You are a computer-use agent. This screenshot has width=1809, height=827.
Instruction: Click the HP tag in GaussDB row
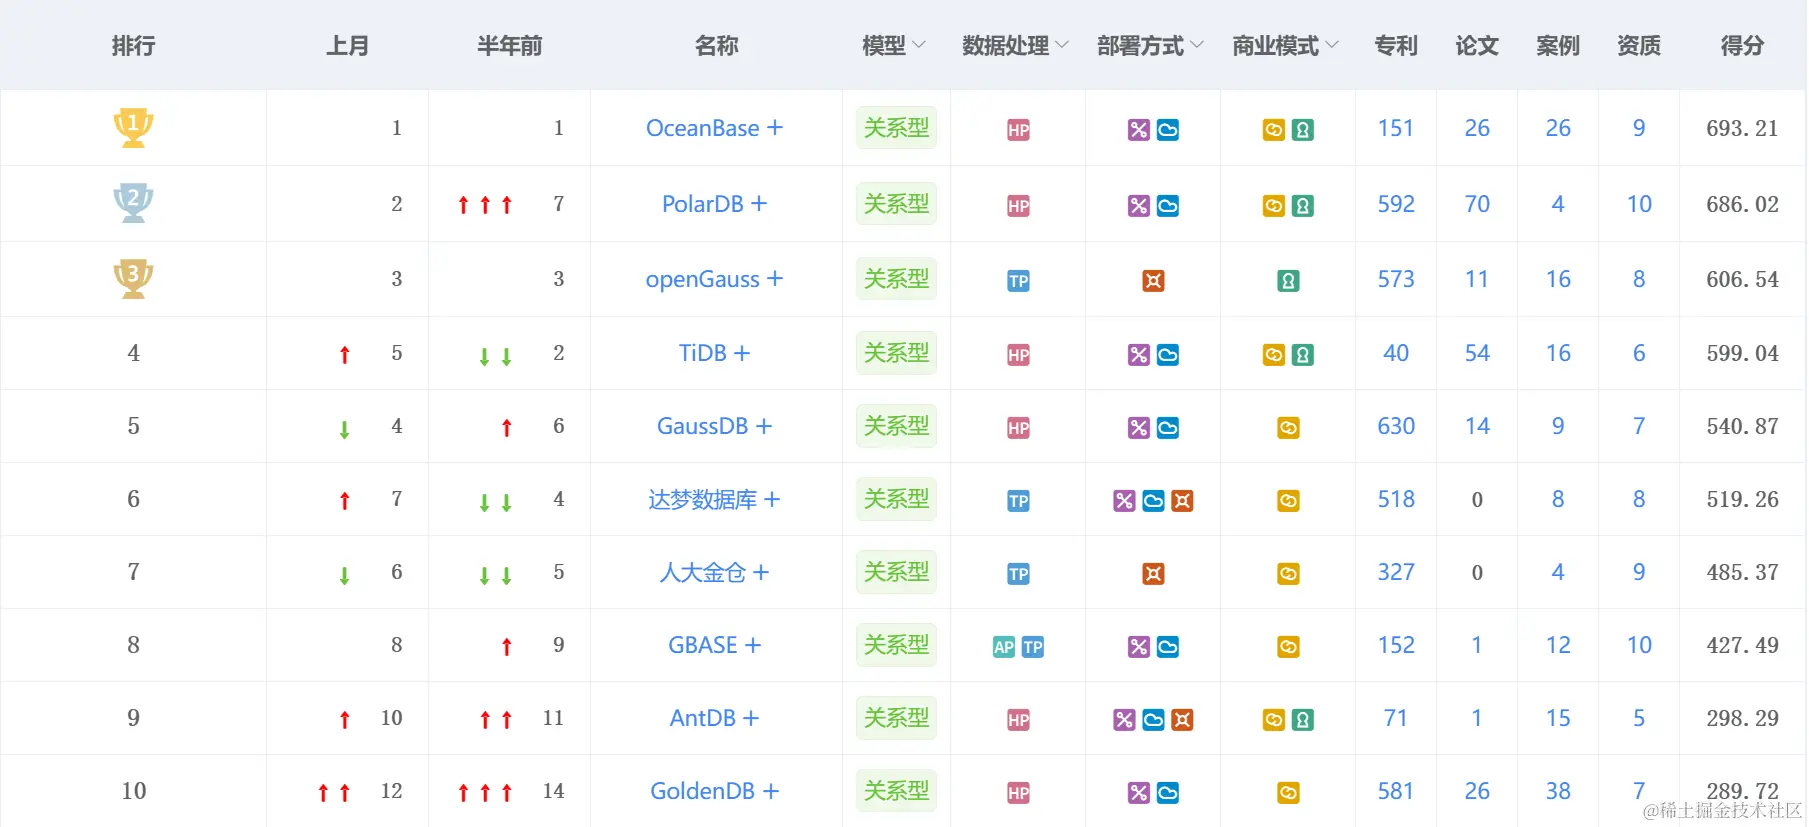[x=1018, y=428]
